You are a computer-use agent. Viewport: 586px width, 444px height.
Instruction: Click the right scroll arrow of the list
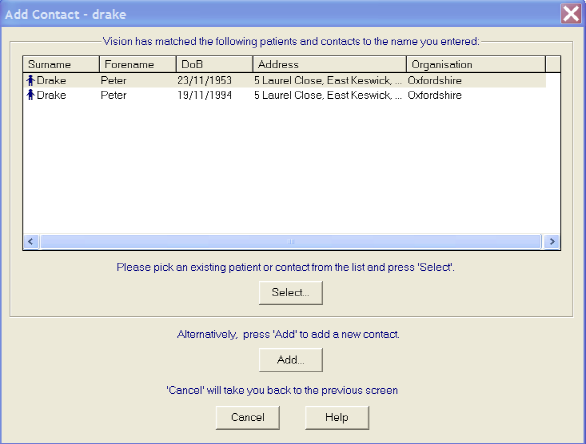click(552, 241)
